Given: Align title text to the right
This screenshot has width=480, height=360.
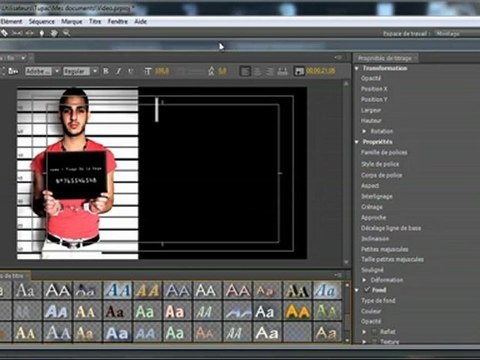Looking at the screenshot, I should 270,71.
